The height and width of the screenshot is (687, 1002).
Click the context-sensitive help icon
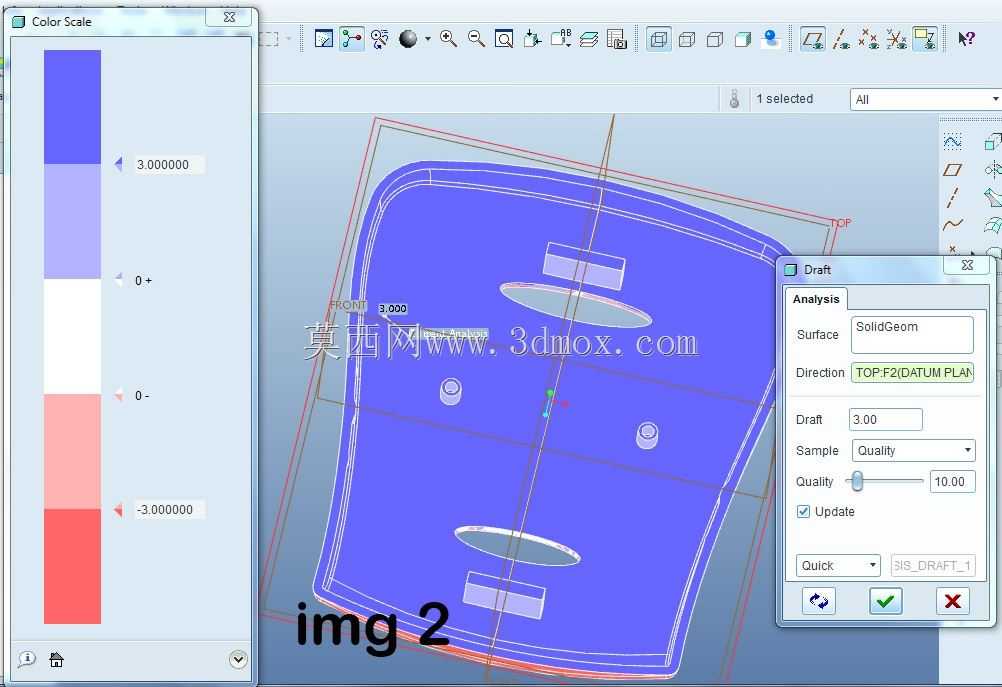coord(966,39)
